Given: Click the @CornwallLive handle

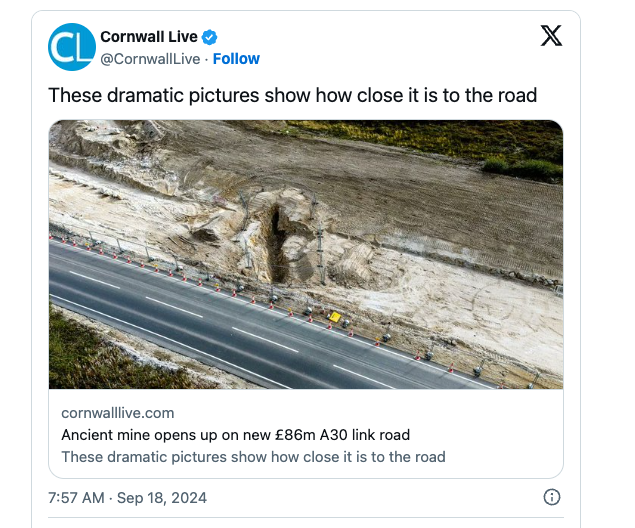Looking at the screenshot, I should tap(150, 58).
